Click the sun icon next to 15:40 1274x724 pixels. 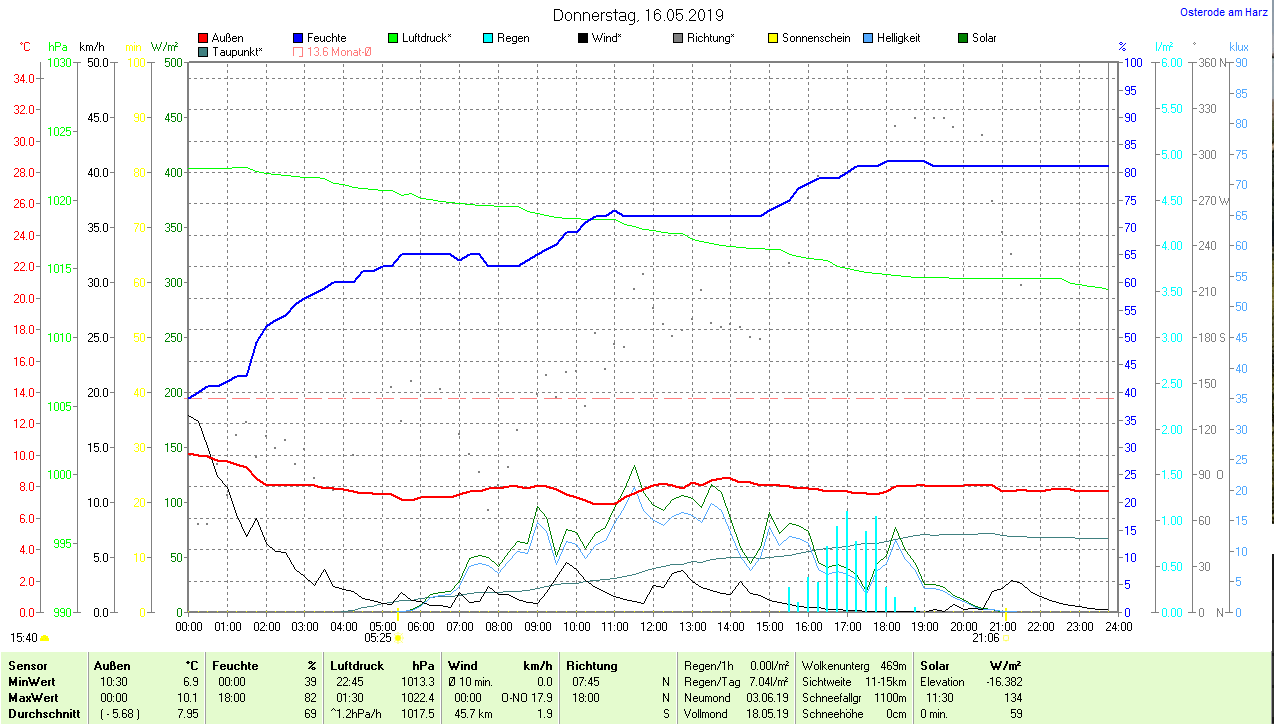pos(44,637)
